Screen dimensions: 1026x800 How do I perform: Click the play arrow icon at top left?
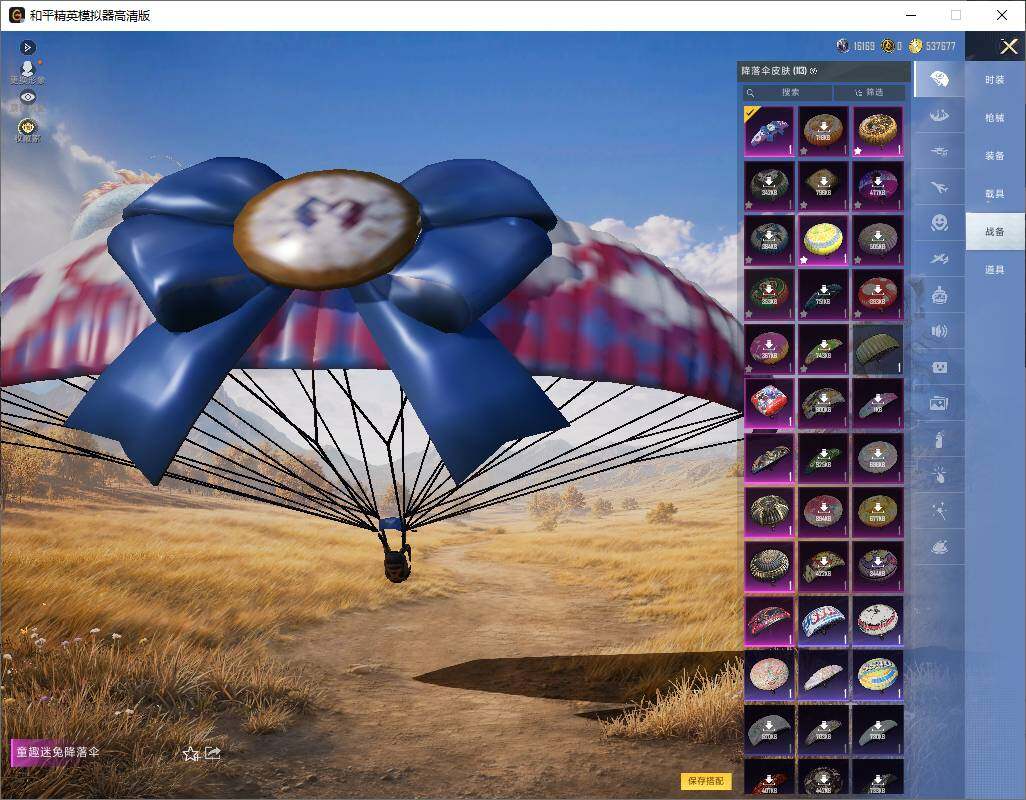click(27, 48)
